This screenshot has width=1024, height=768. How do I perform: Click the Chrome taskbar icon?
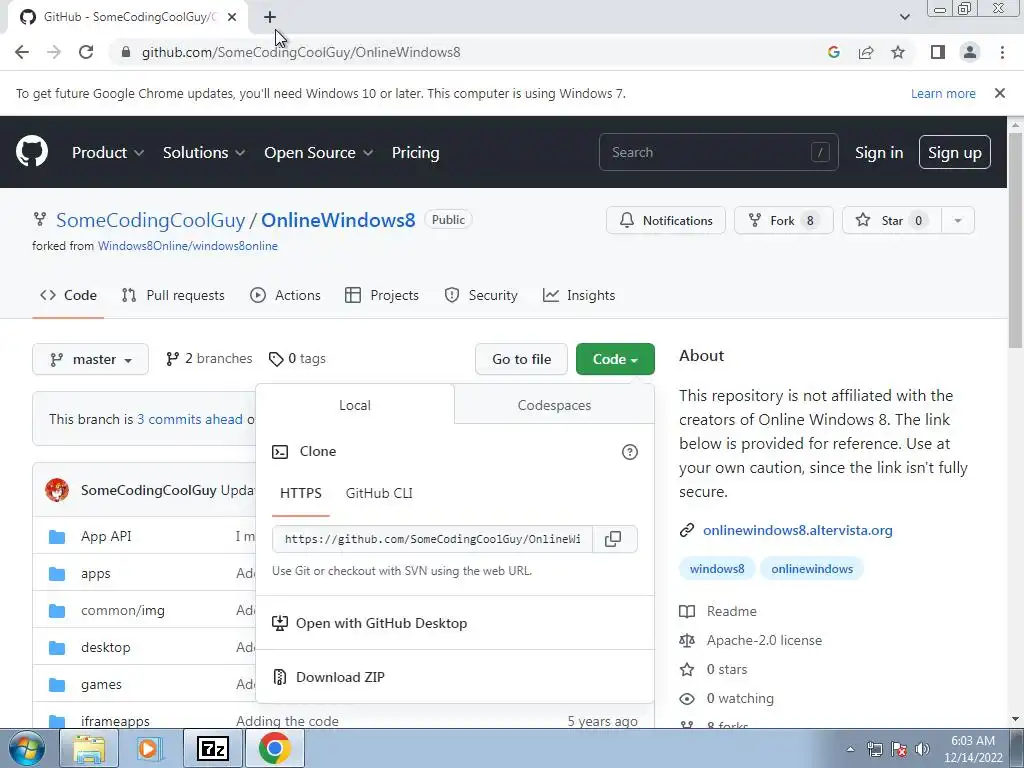pyautogui.click(x=275, y=748)
